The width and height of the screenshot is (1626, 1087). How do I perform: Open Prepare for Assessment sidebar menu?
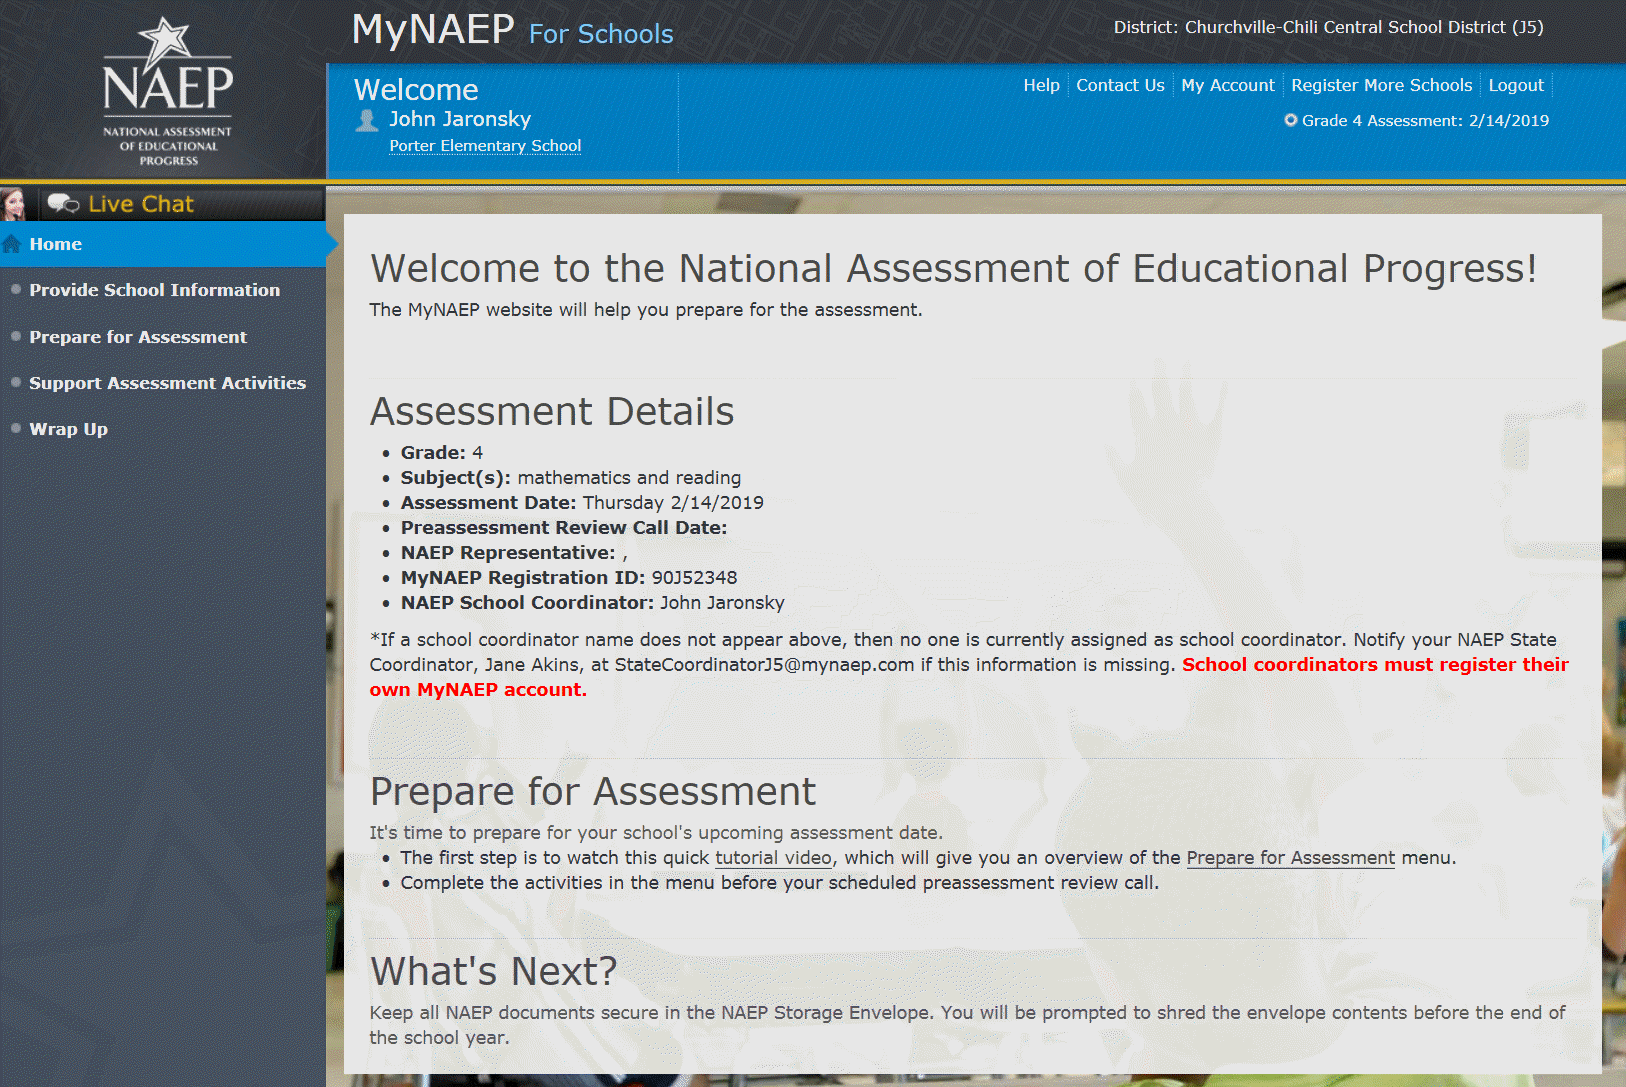(x=138, y=337)
